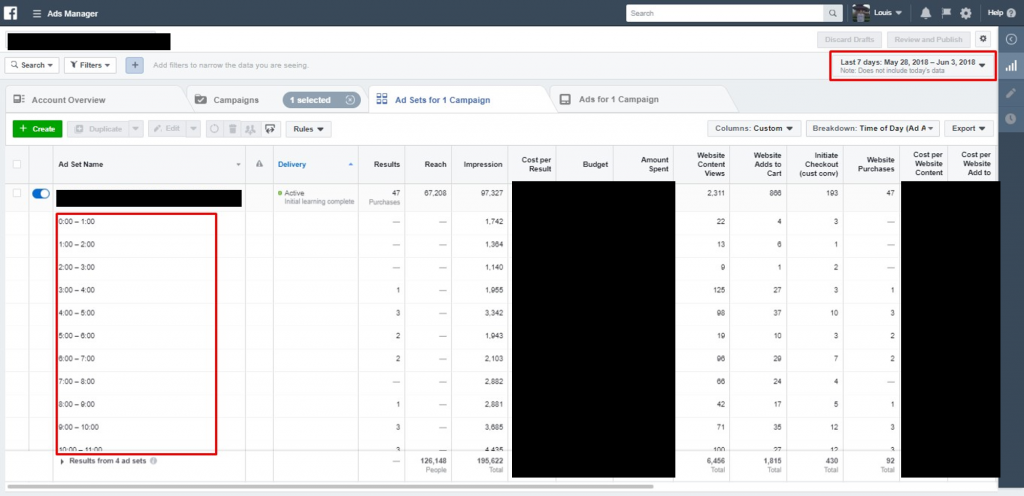Click the 67,208 reach value

point(434,193)
